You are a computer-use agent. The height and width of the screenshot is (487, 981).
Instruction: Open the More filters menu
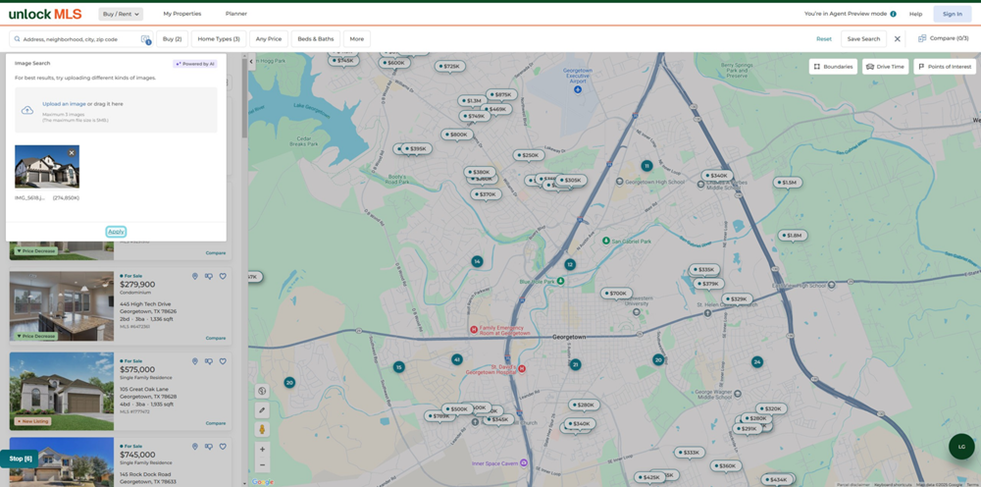click(357, 39)
